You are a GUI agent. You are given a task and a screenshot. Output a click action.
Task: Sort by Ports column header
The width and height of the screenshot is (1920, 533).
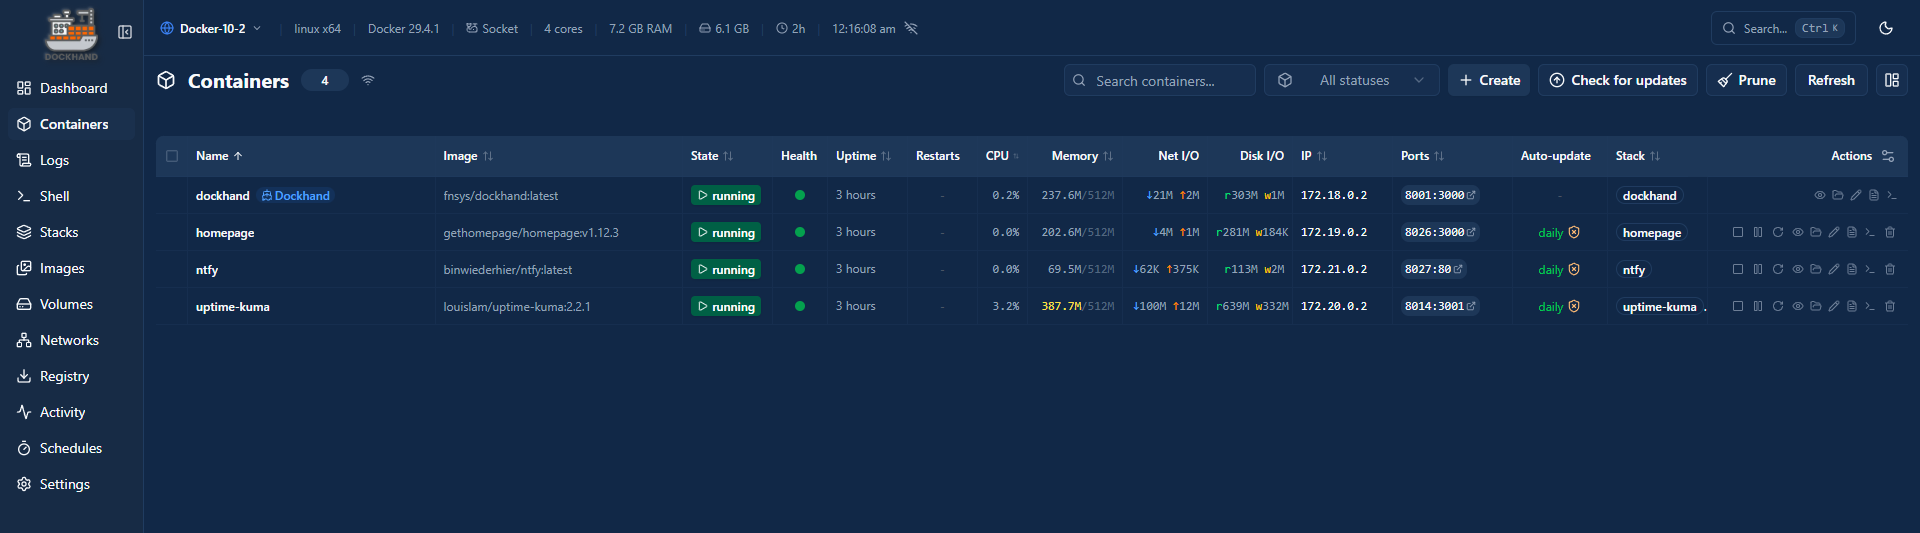click(x=1422, y=156)
